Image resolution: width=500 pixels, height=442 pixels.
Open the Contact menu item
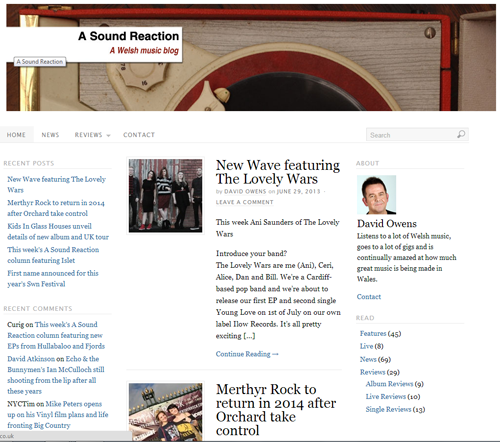[x=139, y=135]
